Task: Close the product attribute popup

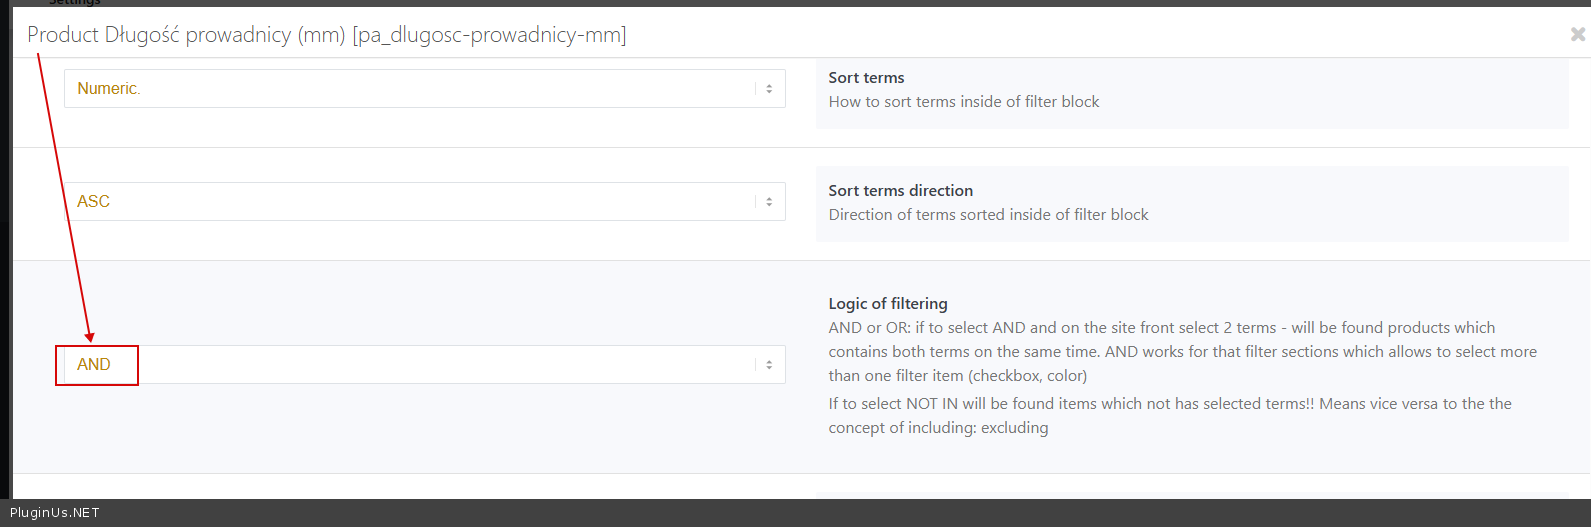Action: [1577, 35]
